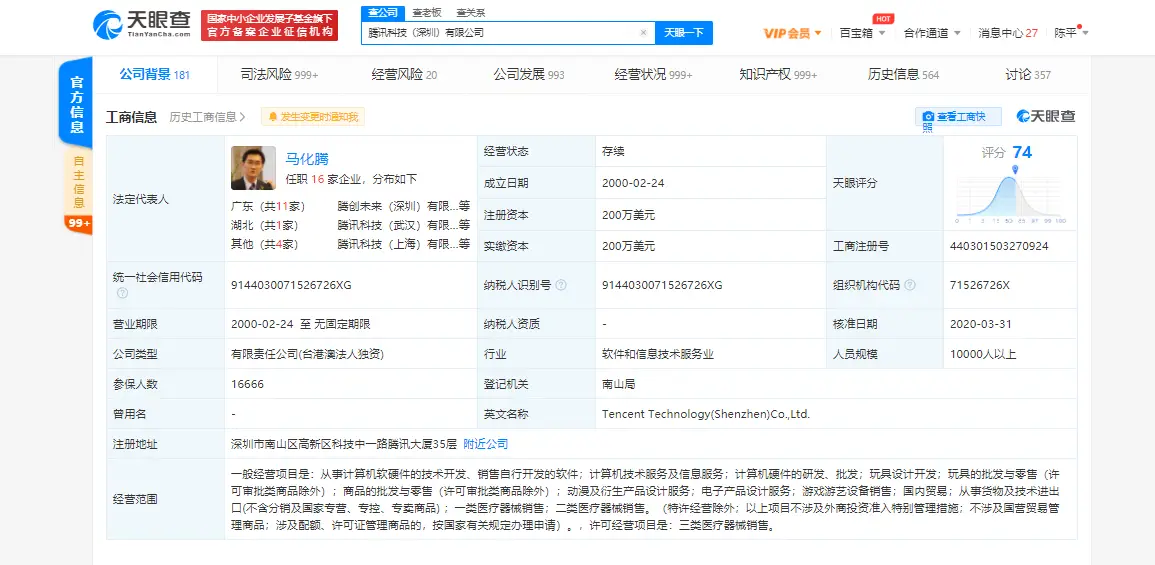Screen dimensions: 1155x565
Task: Click 马化腾 portrait photo
Action: (x=253, y=168)
